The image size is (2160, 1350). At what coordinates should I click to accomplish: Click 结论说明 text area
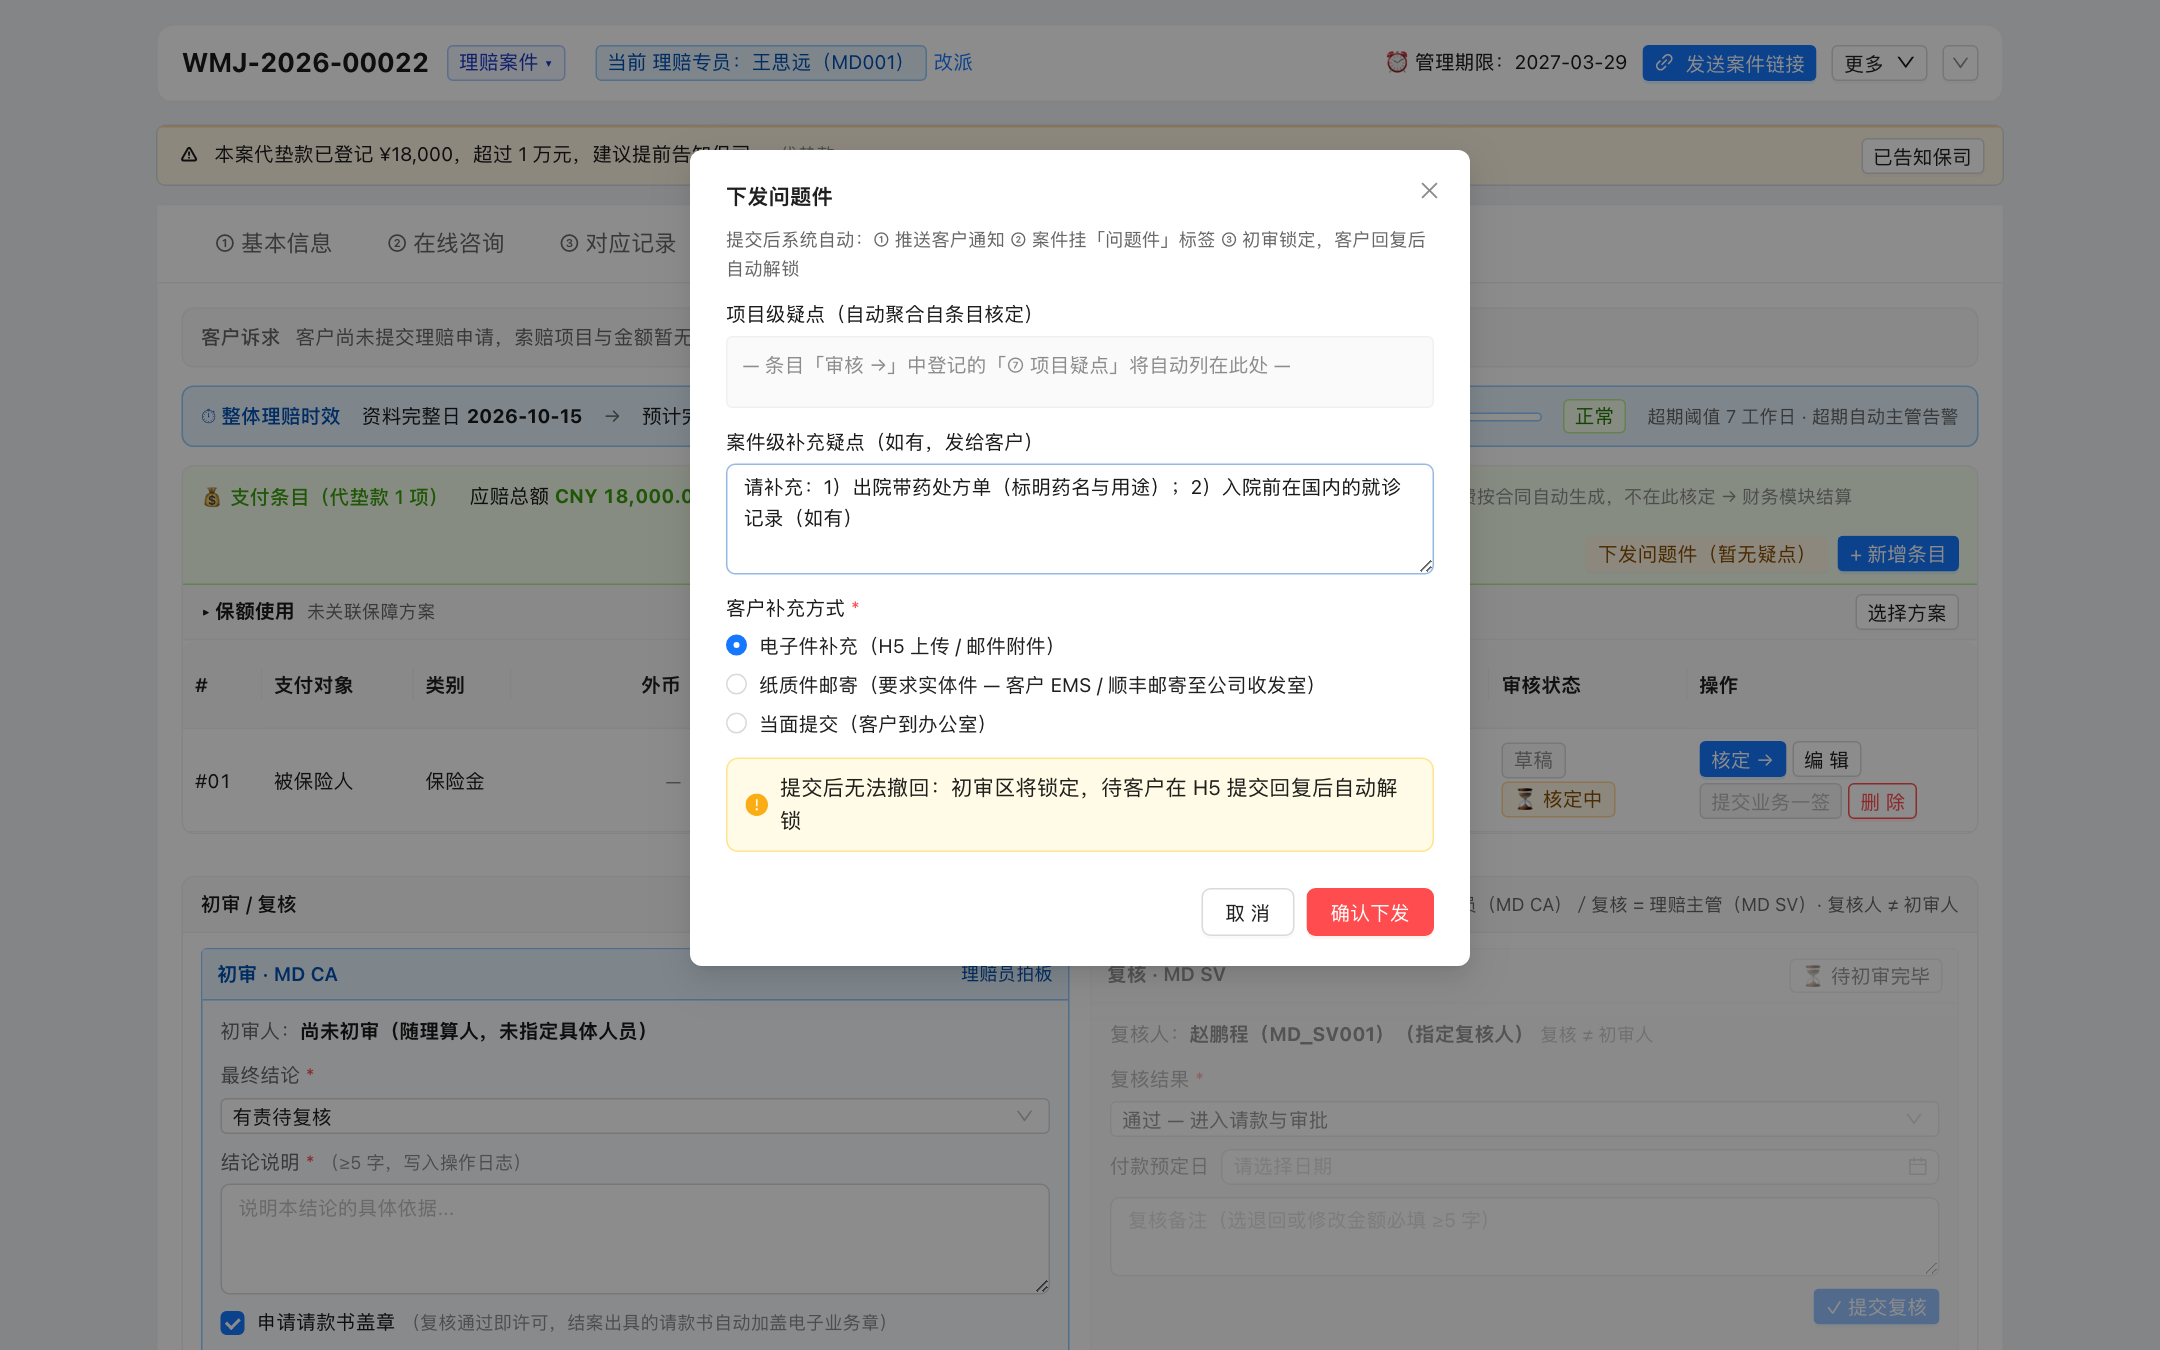(x=634, y=1239)
